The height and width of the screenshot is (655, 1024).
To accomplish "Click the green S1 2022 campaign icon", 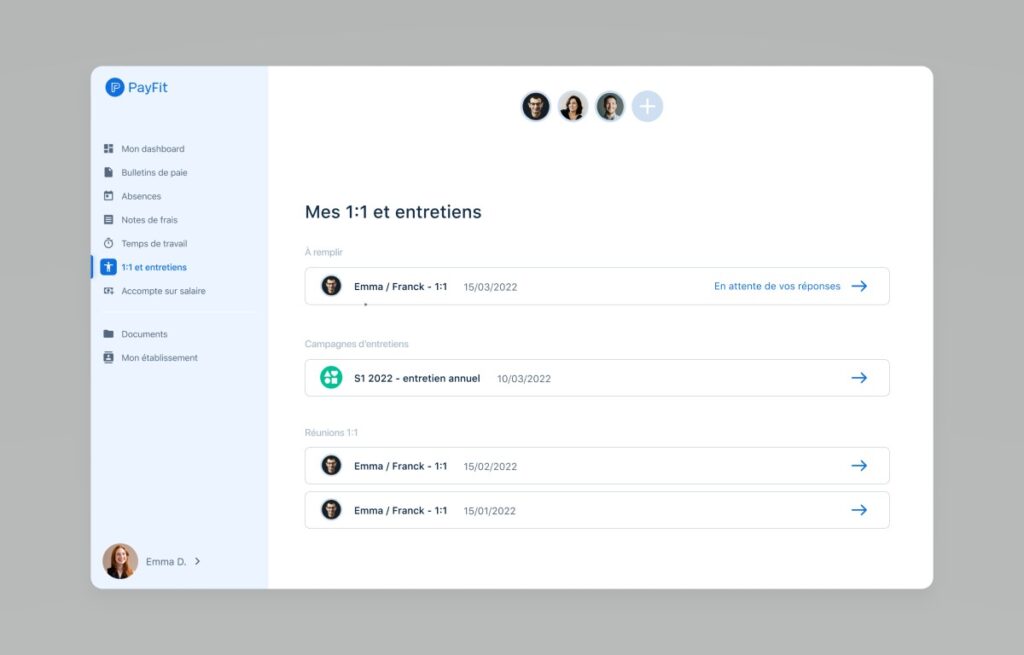I will (330, 377).
